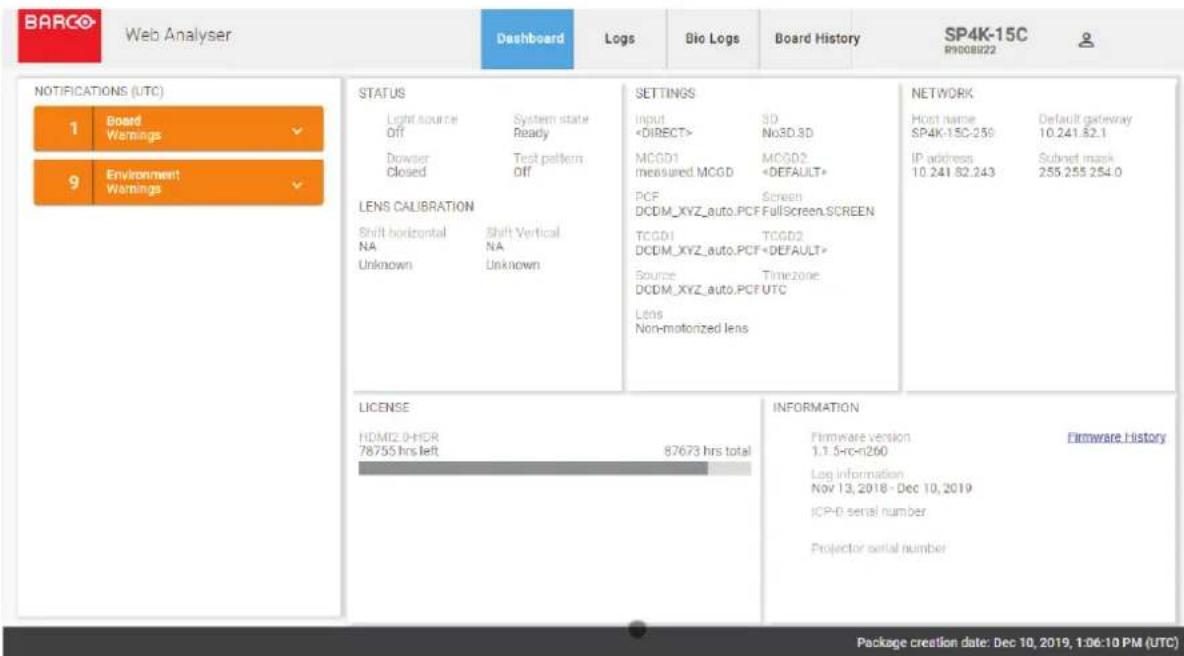Click the ICP-D serial number label
Viewport: 1184px width, 656px height.
(868, 512)
